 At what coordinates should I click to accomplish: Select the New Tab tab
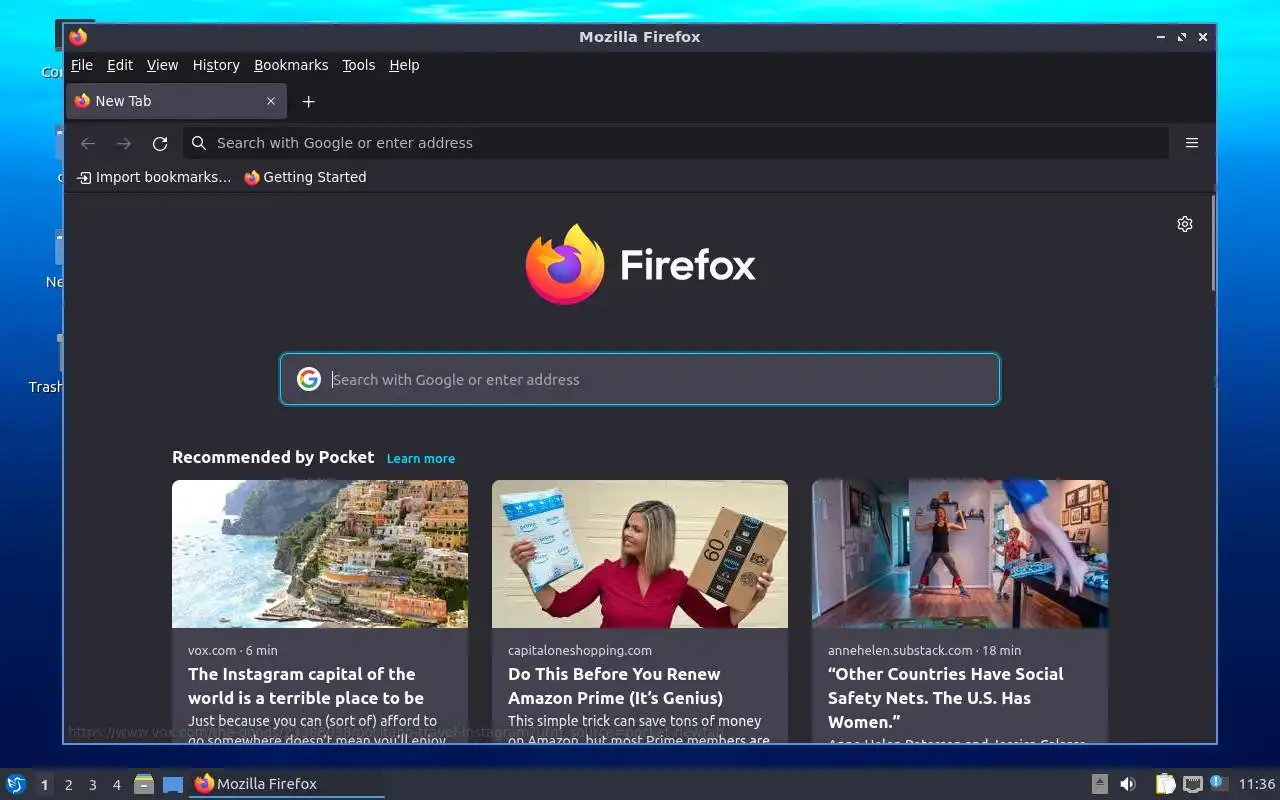point(177,101)
